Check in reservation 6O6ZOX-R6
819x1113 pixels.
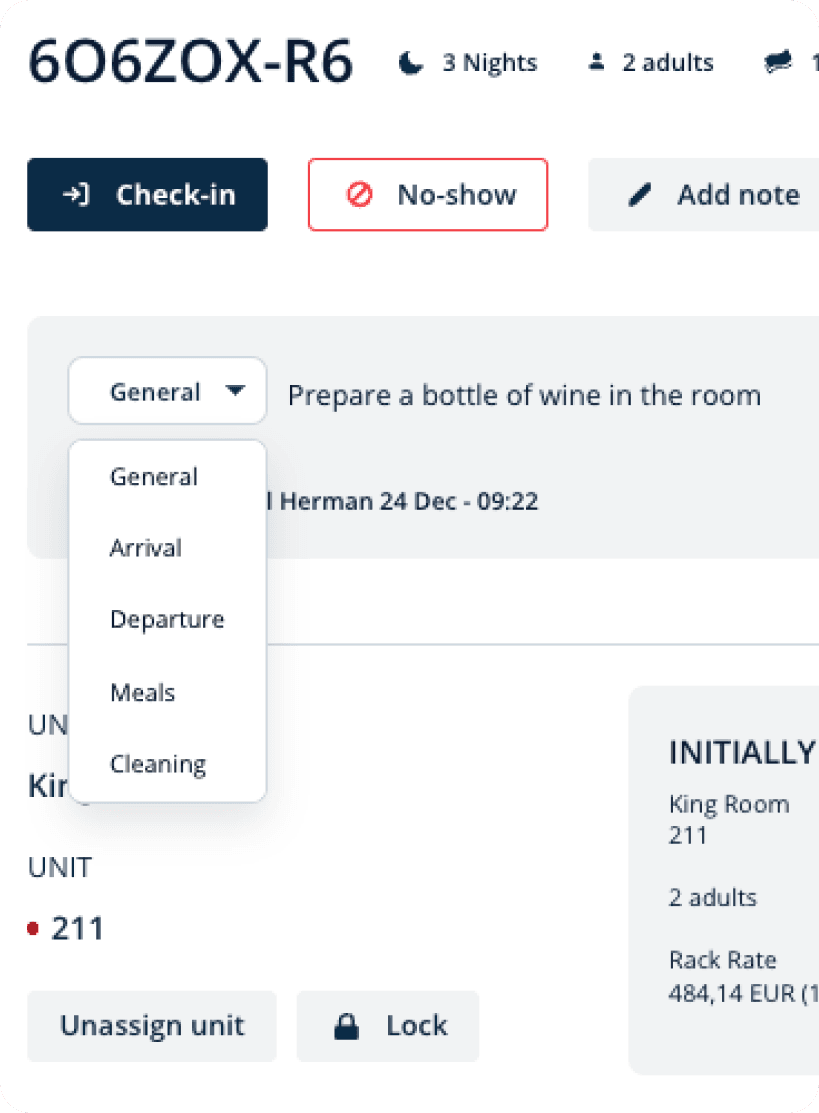click(x=148, y=194)
